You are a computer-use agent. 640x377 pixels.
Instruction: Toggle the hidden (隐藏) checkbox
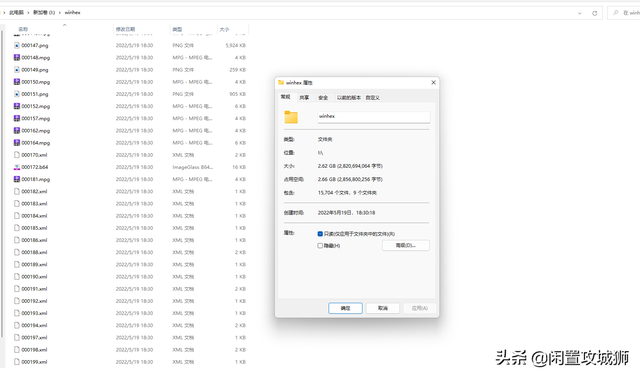tap(320, 246)
